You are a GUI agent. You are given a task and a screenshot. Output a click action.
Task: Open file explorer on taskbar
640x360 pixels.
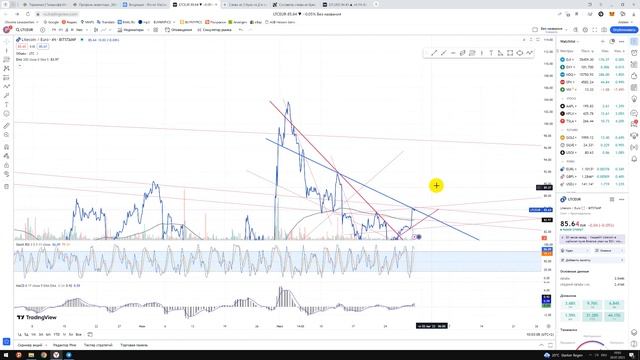31,355
